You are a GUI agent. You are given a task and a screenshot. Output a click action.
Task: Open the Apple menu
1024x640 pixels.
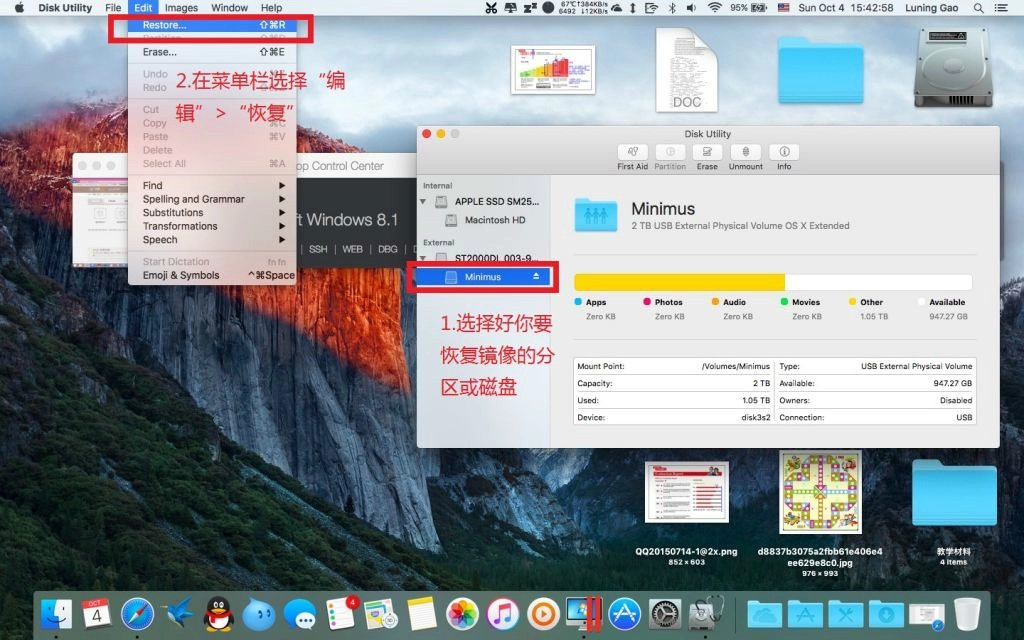(19, 8)
